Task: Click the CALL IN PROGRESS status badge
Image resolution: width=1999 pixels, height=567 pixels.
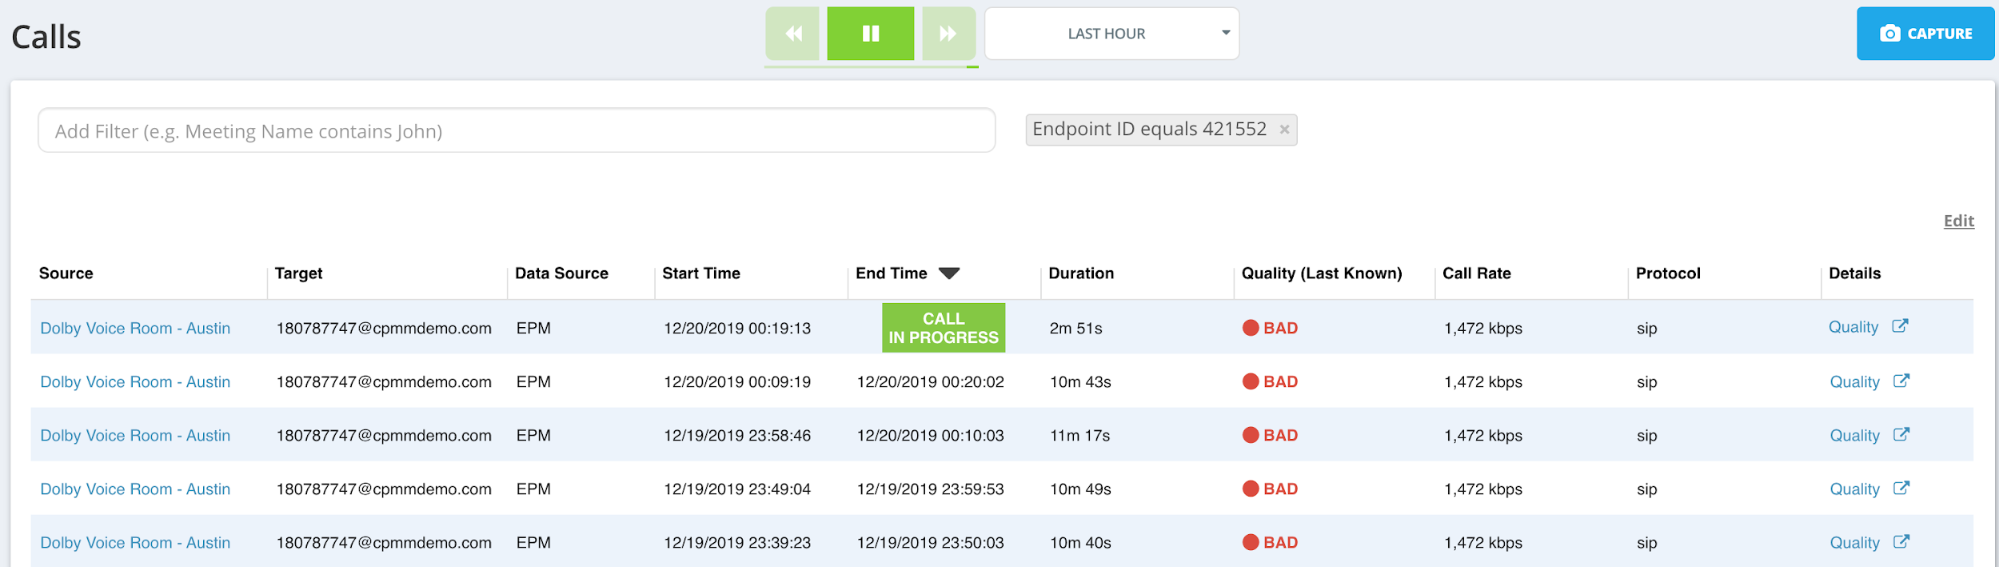Action: coord(943,328)
